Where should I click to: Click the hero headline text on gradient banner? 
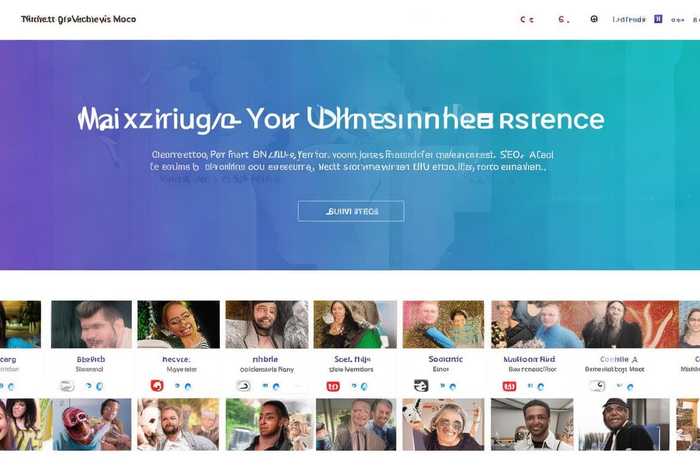341,120
